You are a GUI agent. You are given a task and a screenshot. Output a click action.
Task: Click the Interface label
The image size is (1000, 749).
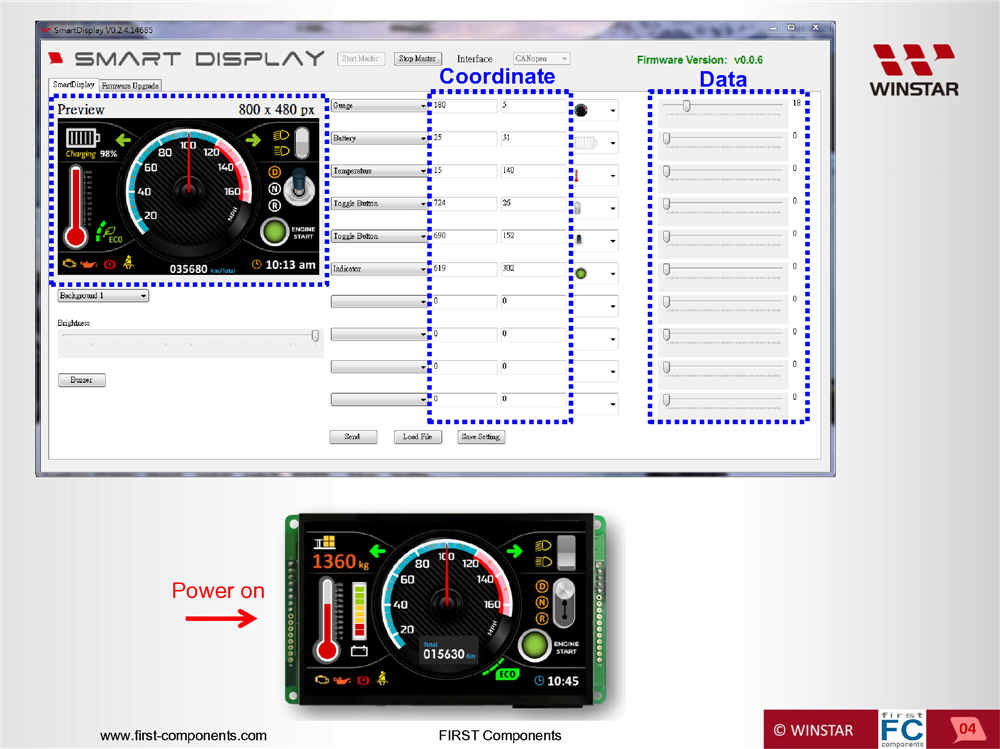click(474, 59)
